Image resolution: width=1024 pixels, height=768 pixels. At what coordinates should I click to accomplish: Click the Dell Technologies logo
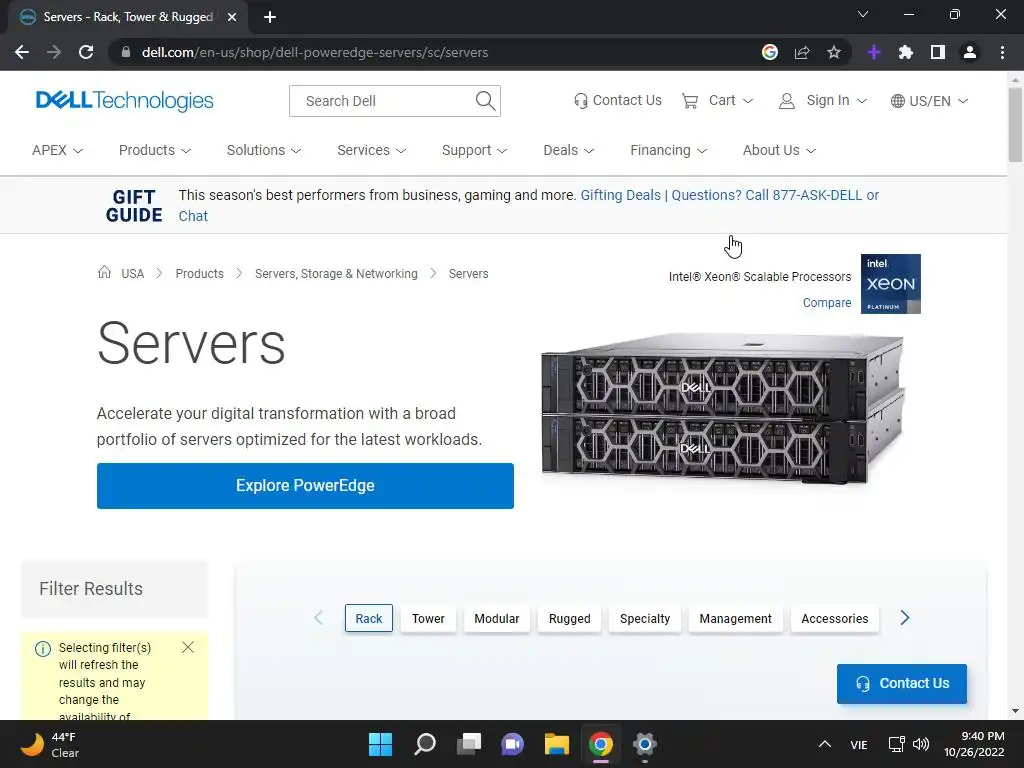[124, 101]
